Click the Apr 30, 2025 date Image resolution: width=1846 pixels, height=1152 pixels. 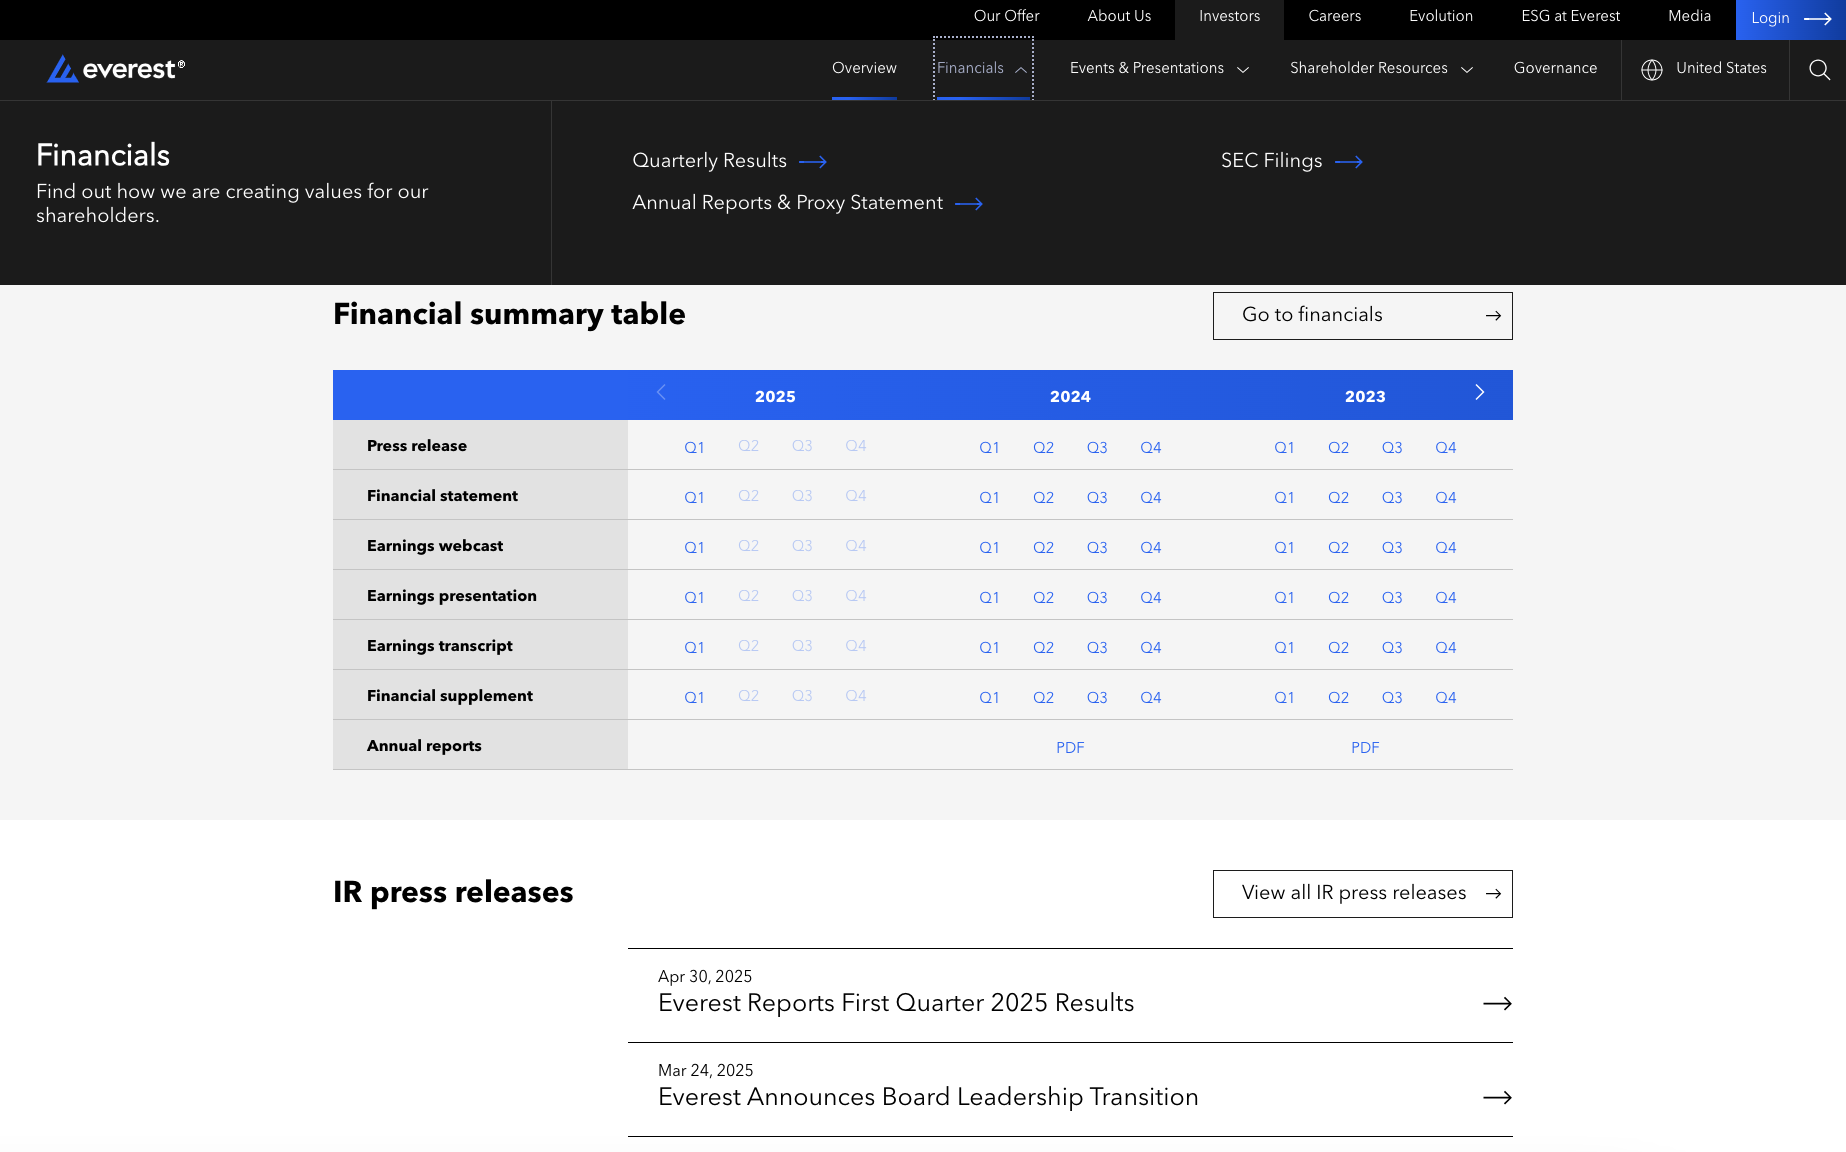(x=705, y=976)
